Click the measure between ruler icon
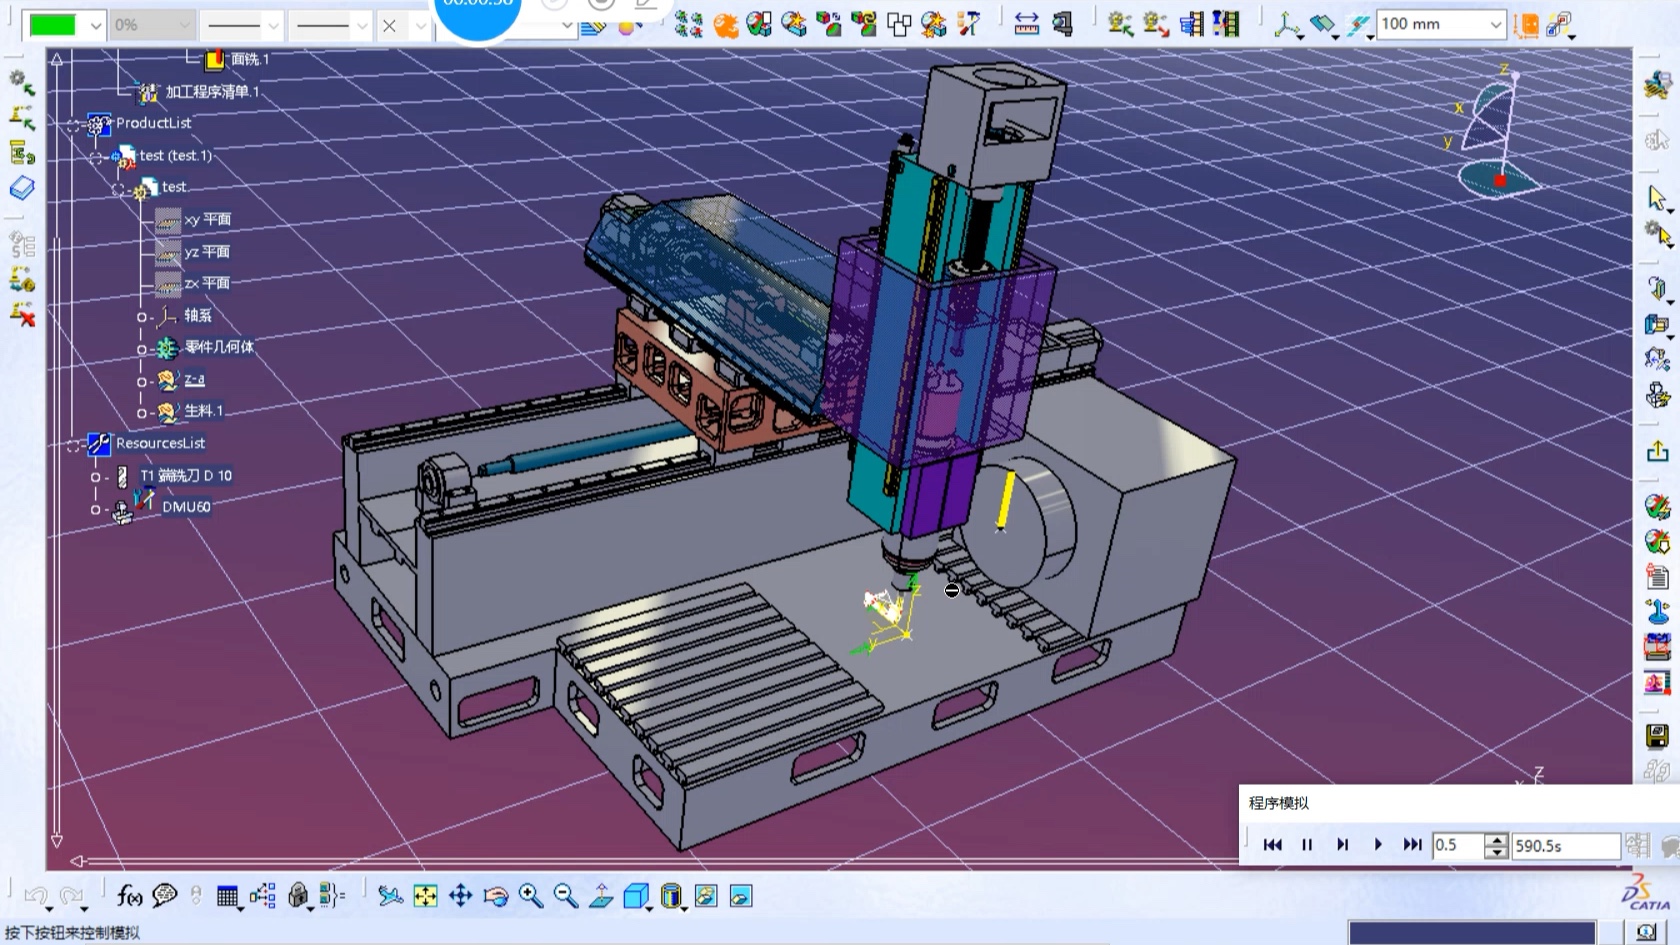Screen dimensions: 1680x945 (1027, 24)
